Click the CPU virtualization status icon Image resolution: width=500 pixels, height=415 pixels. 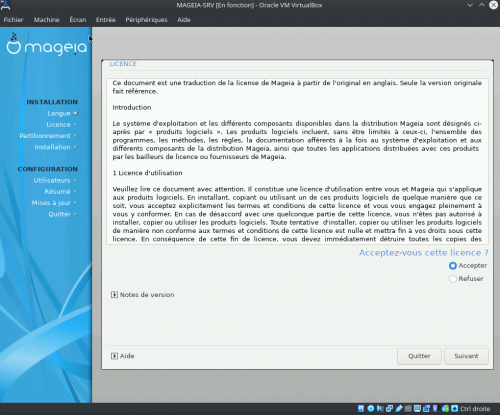[x=435, y=409]
